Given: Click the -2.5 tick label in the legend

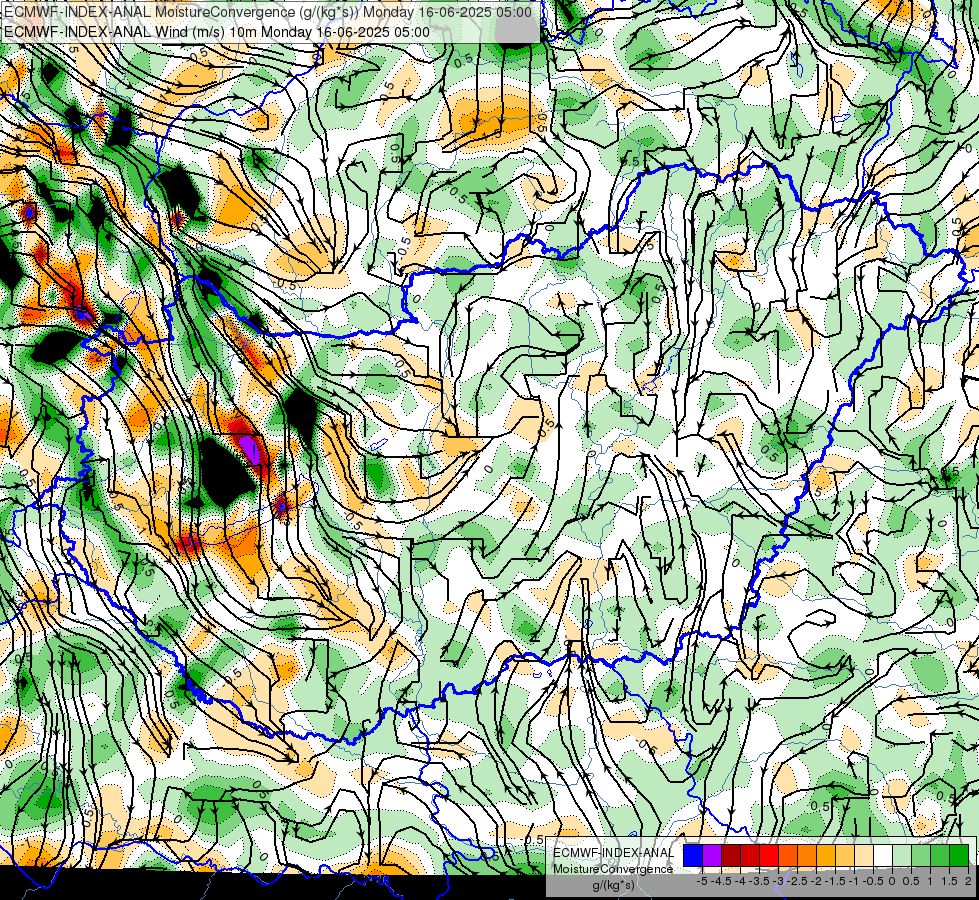Looking at the screenshot, I should click(795, 881).
